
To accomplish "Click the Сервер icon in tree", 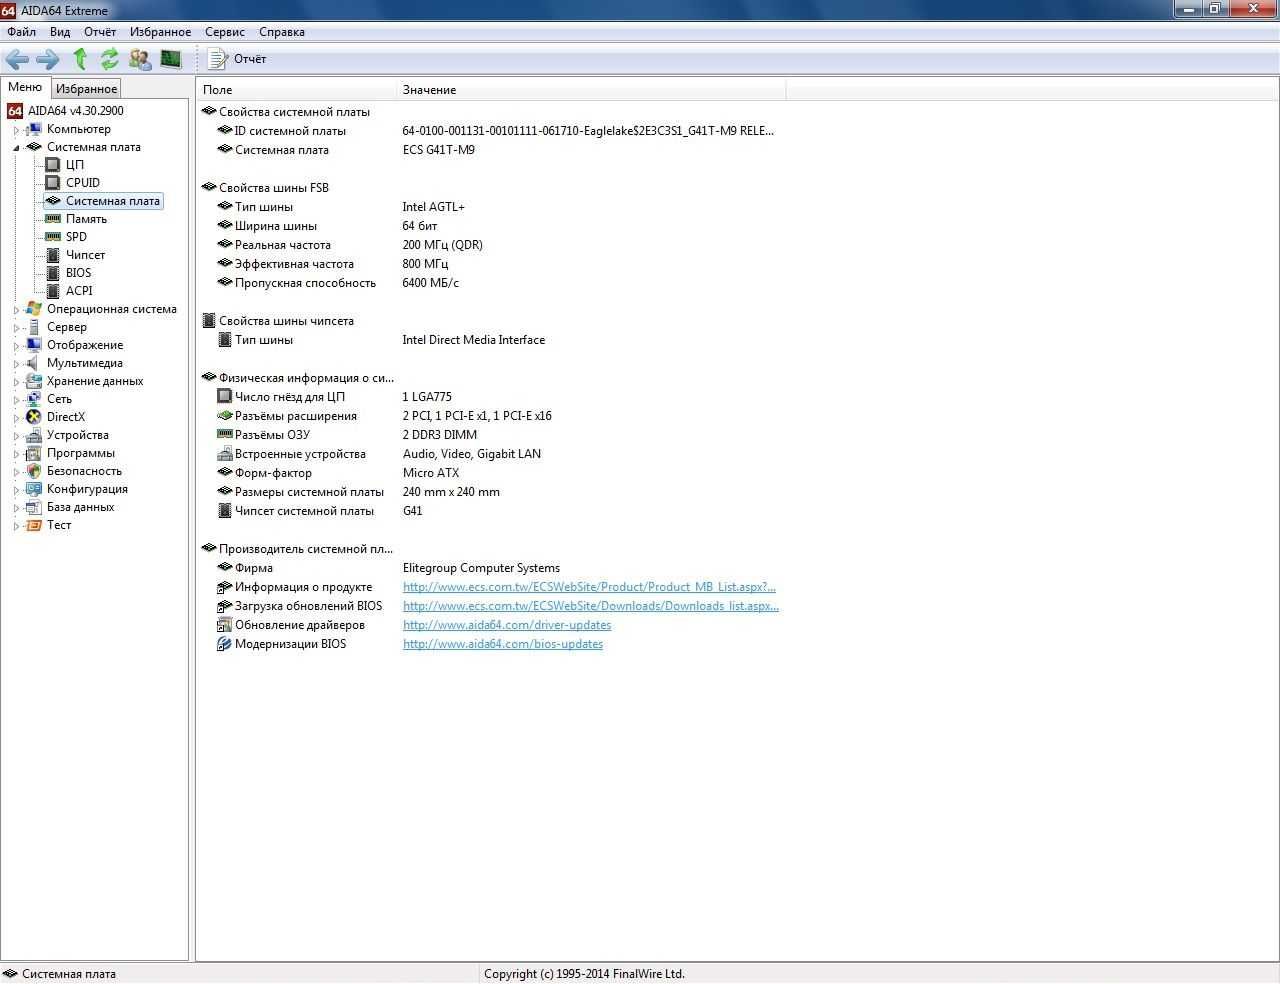I will click(34, 327).
